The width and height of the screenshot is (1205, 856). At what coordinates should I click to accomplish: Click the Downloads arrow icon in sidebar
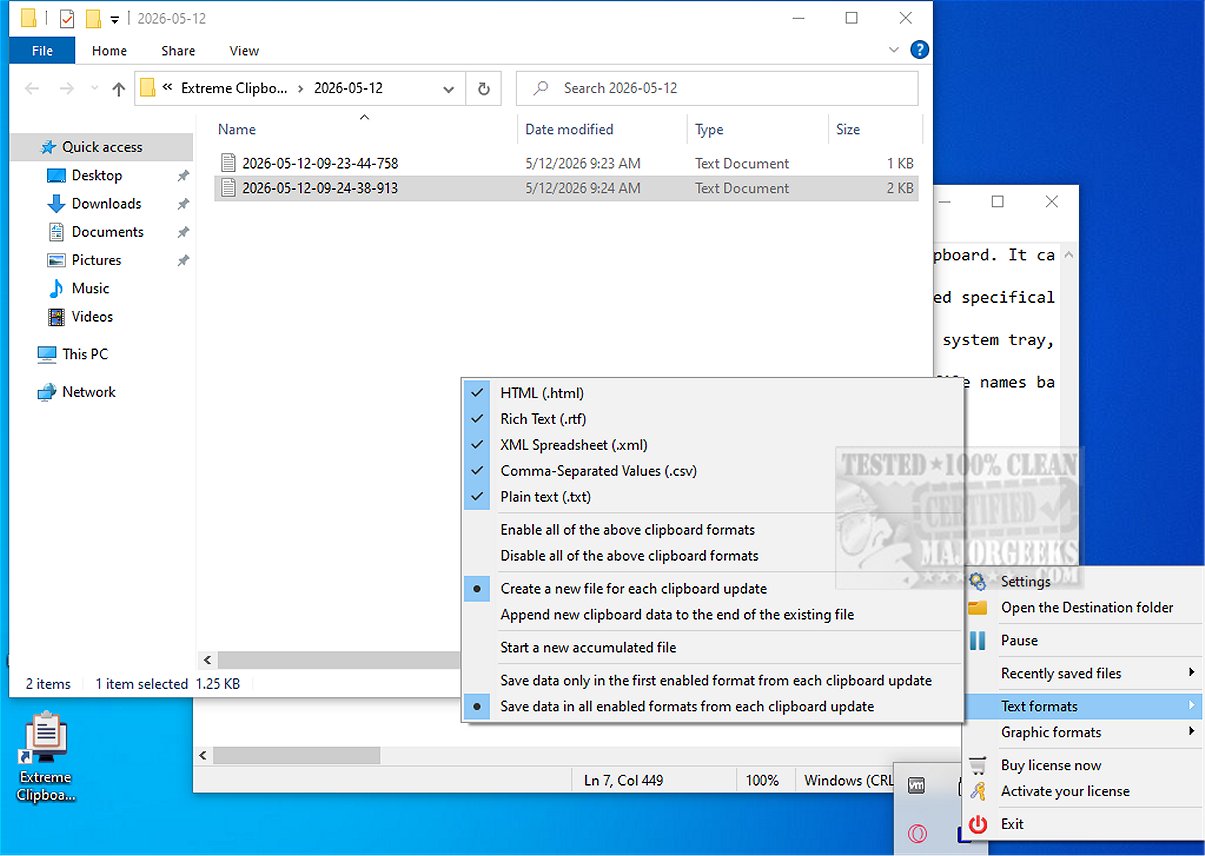tap(57, 203)
